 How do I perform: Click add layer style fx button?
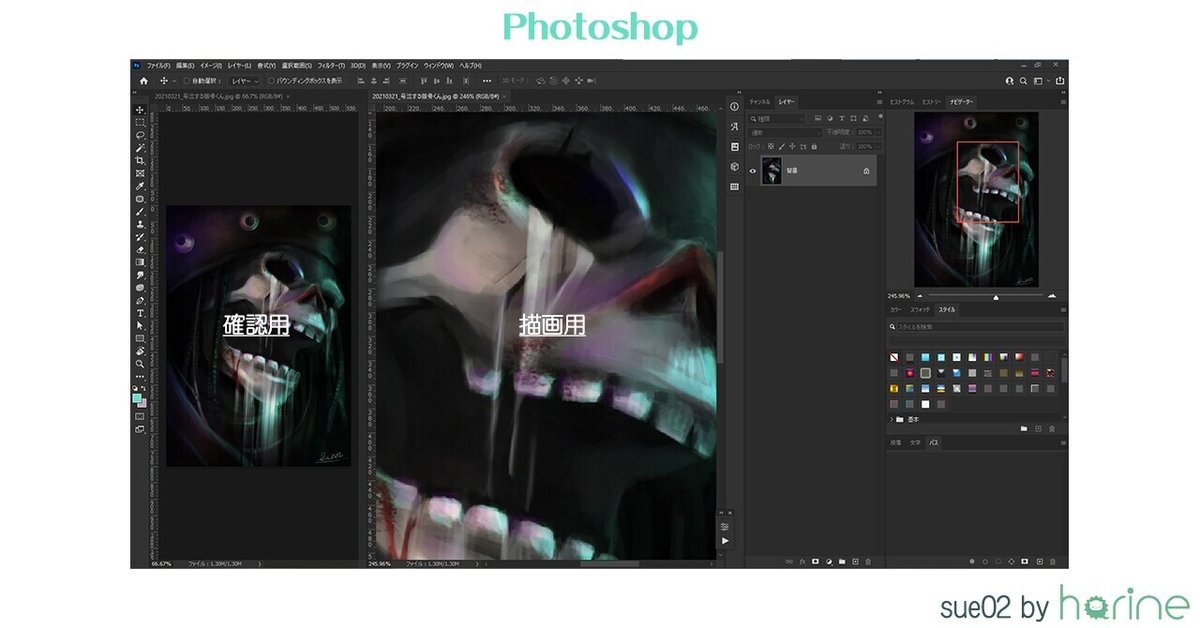pyautogui.click(x=802, y=561)
